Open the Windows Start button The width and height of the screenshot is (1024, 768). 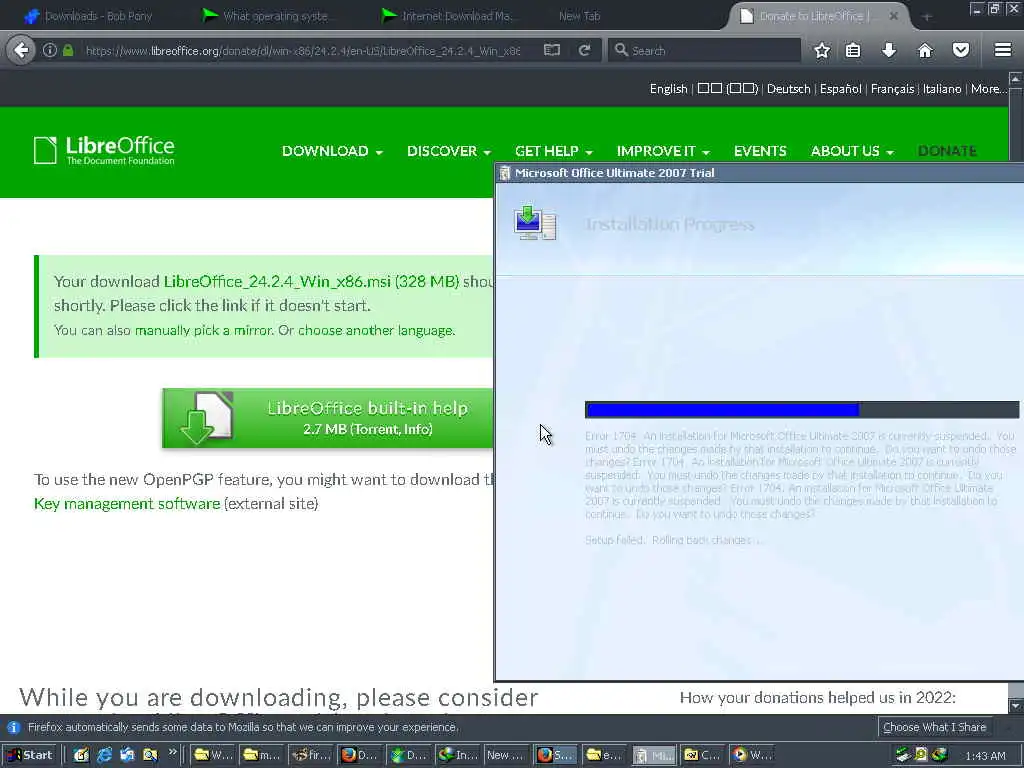tap(29, 755)
